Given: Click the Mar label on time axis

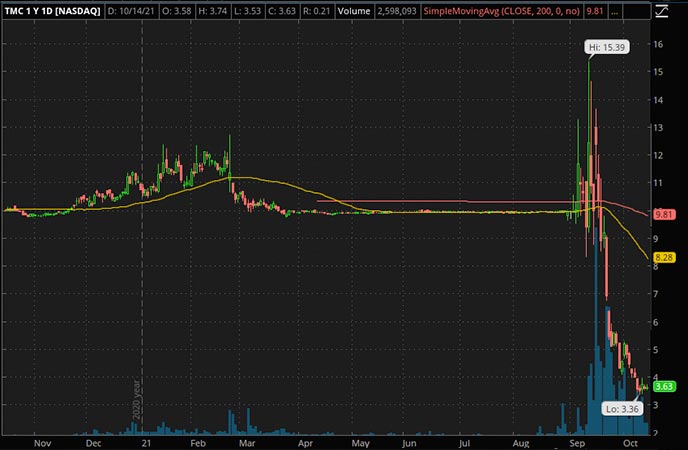Looking at the screenshot, I should tap(247, 443).
